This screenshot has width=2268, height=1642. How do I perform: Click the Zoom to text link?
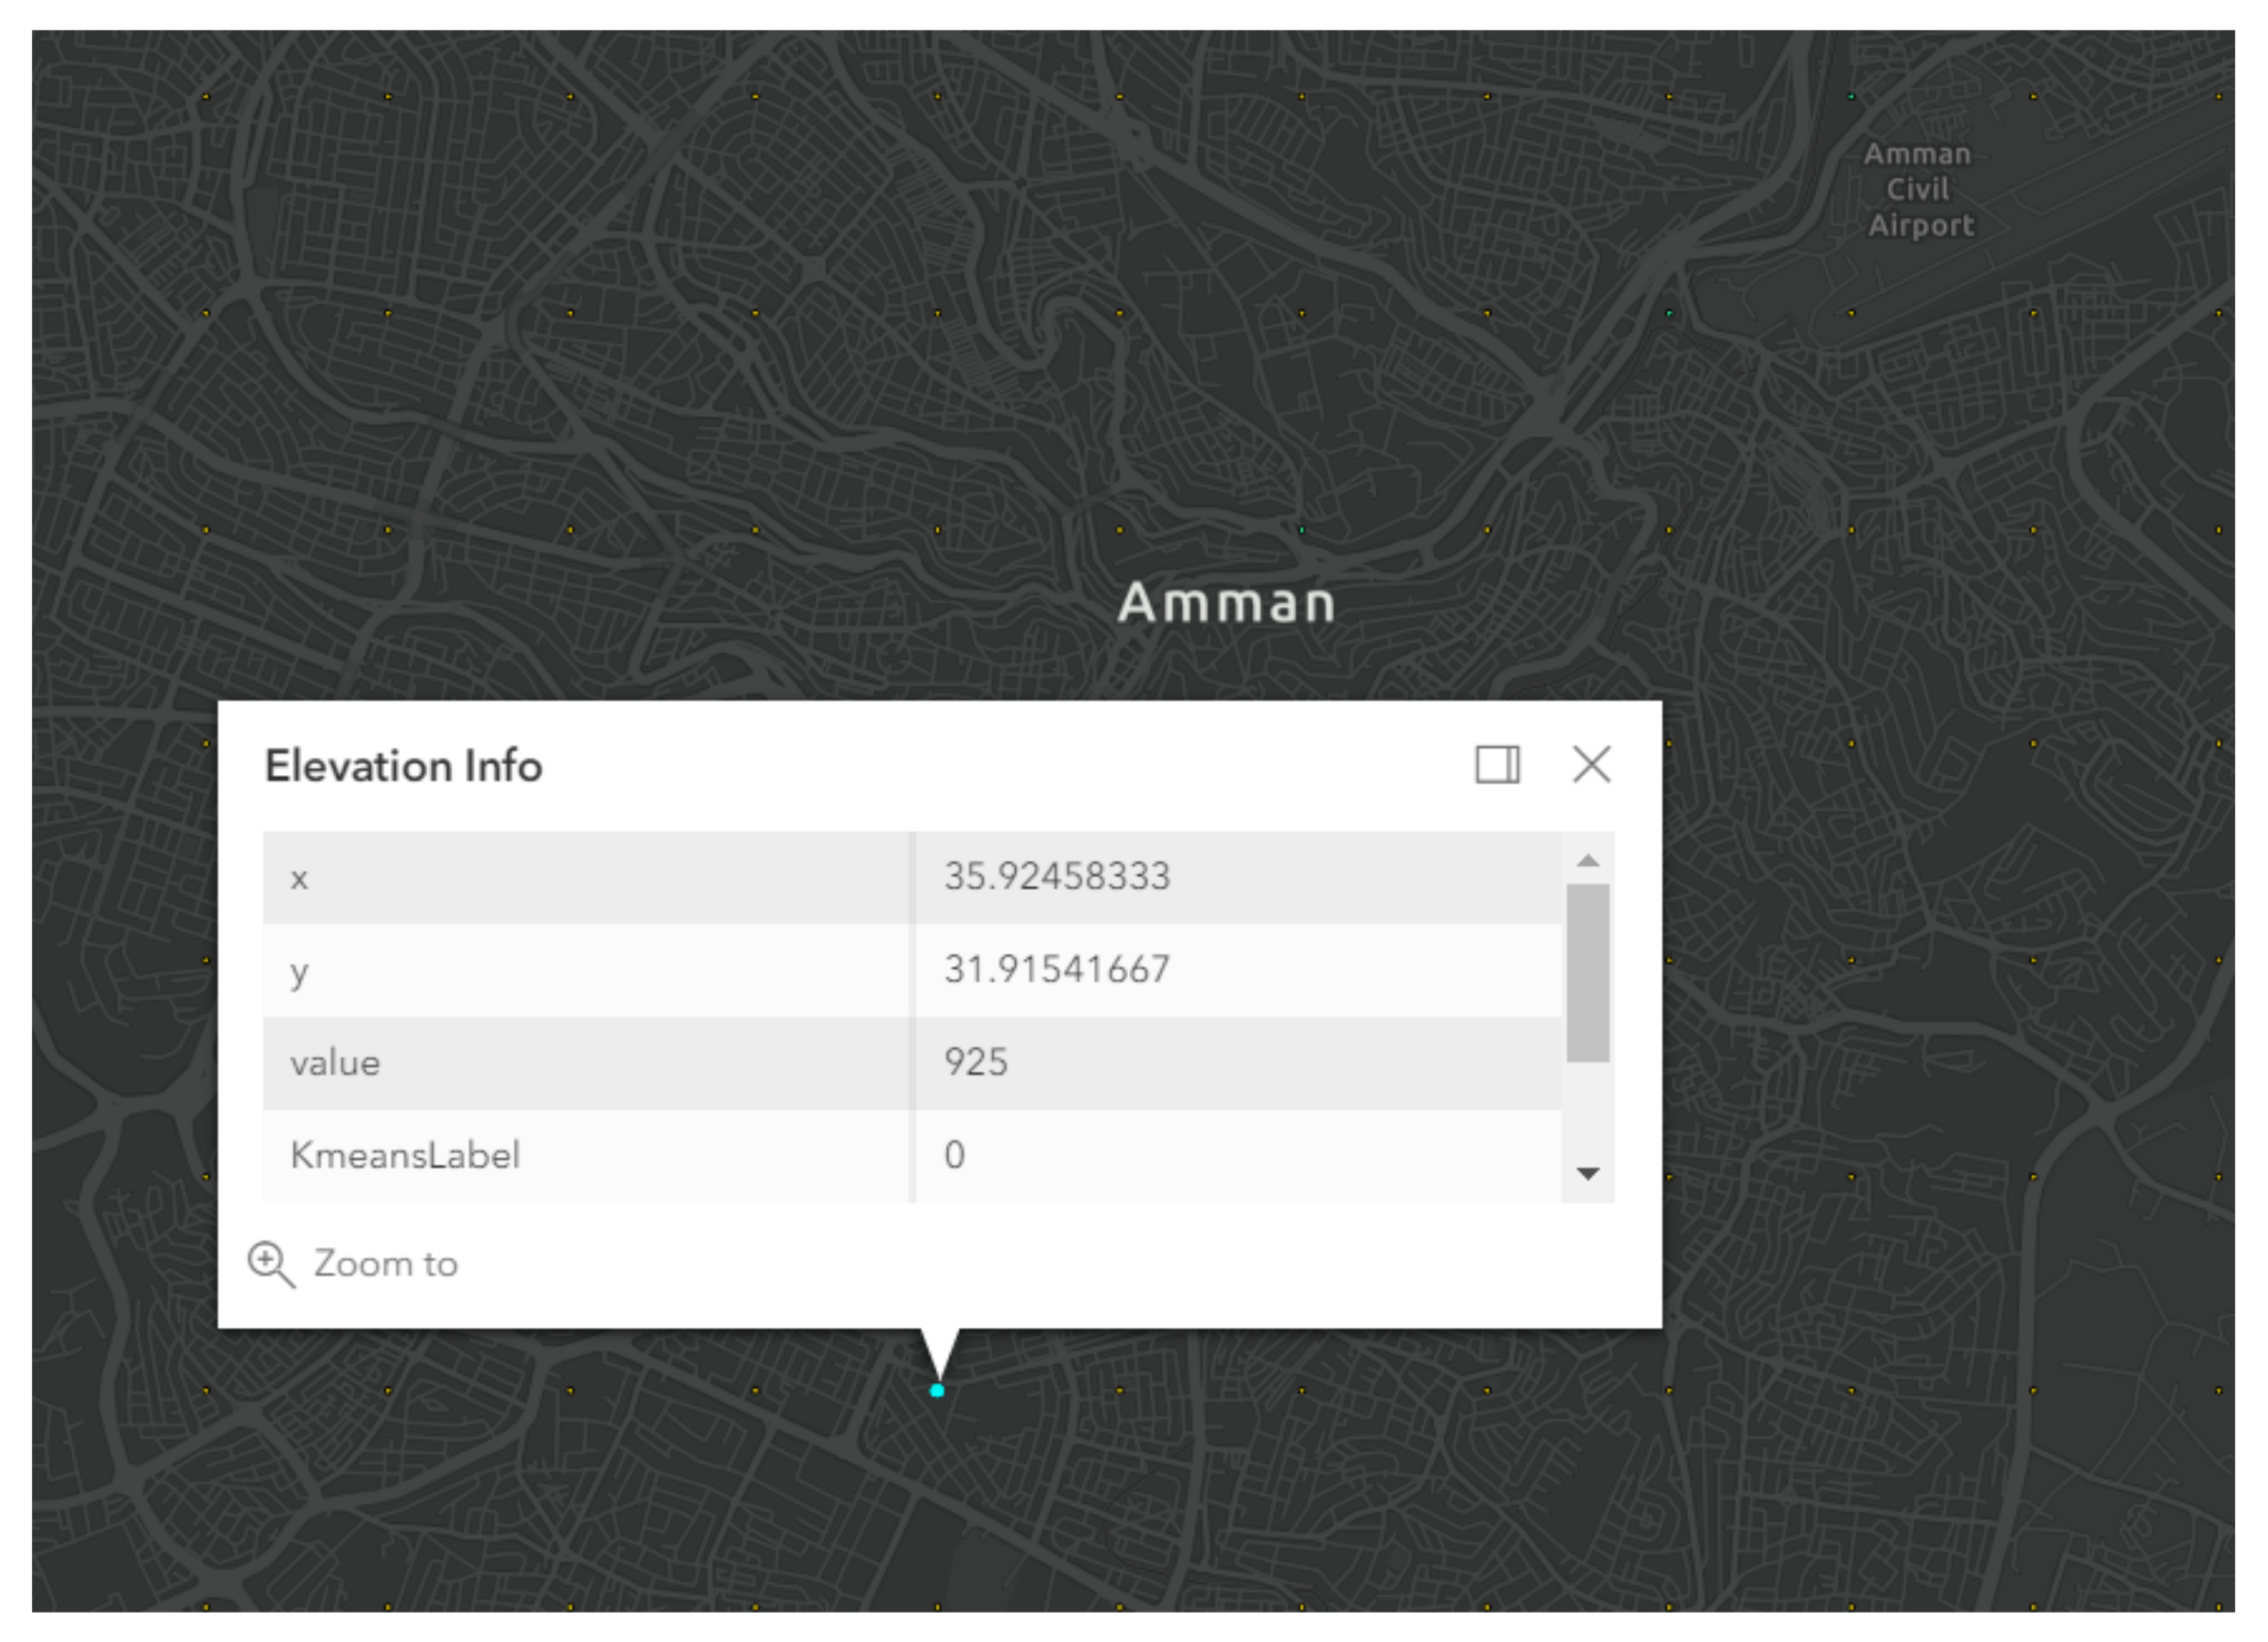[386, 1264]
